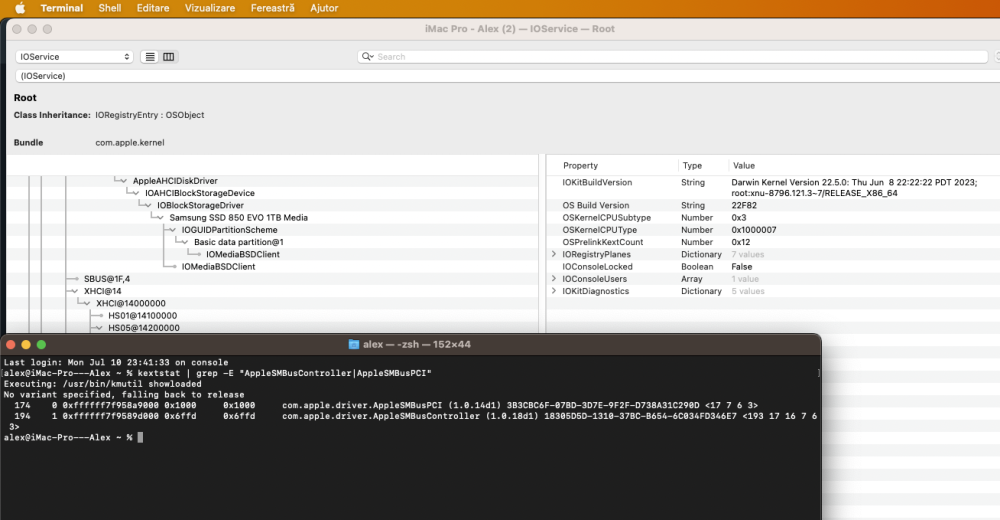Open the Editare menu
Viewport: 1000px width, 520px height.
pos(153,8)
